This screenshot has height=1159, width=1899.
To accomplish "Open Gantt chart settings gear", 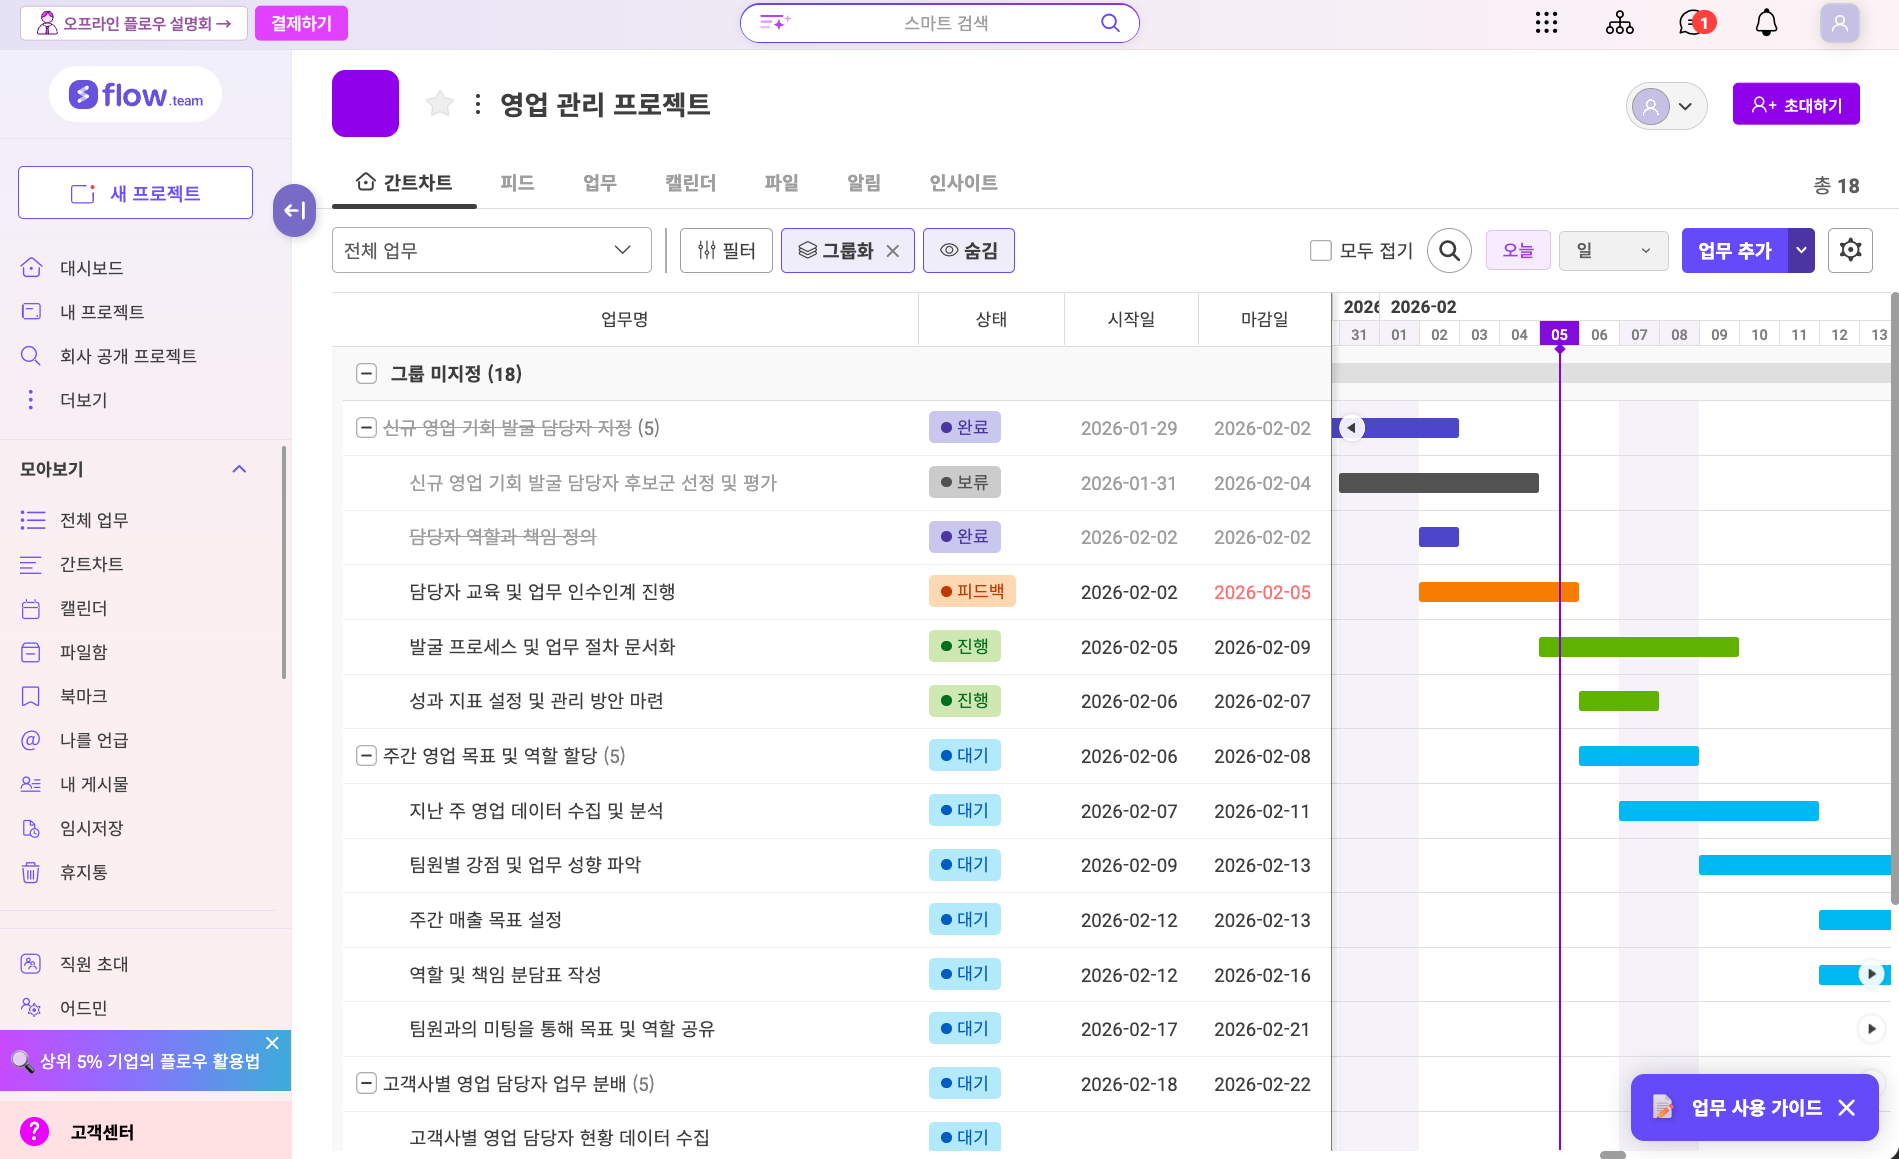I will [x=1850, y=250].
